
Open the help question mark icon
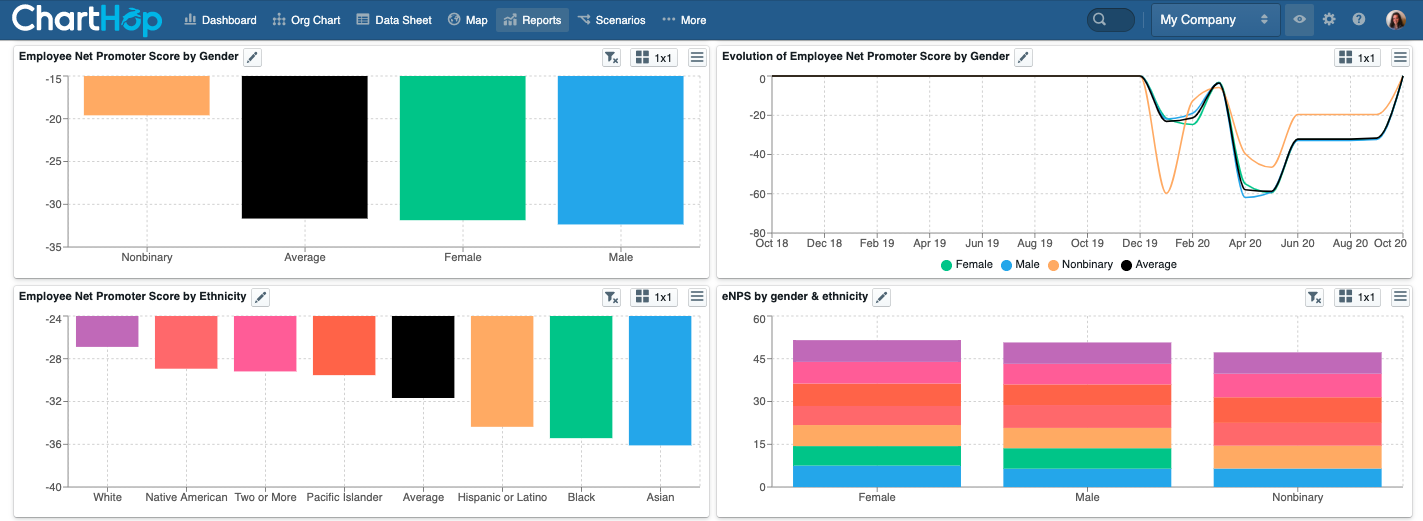[1359, 19]
